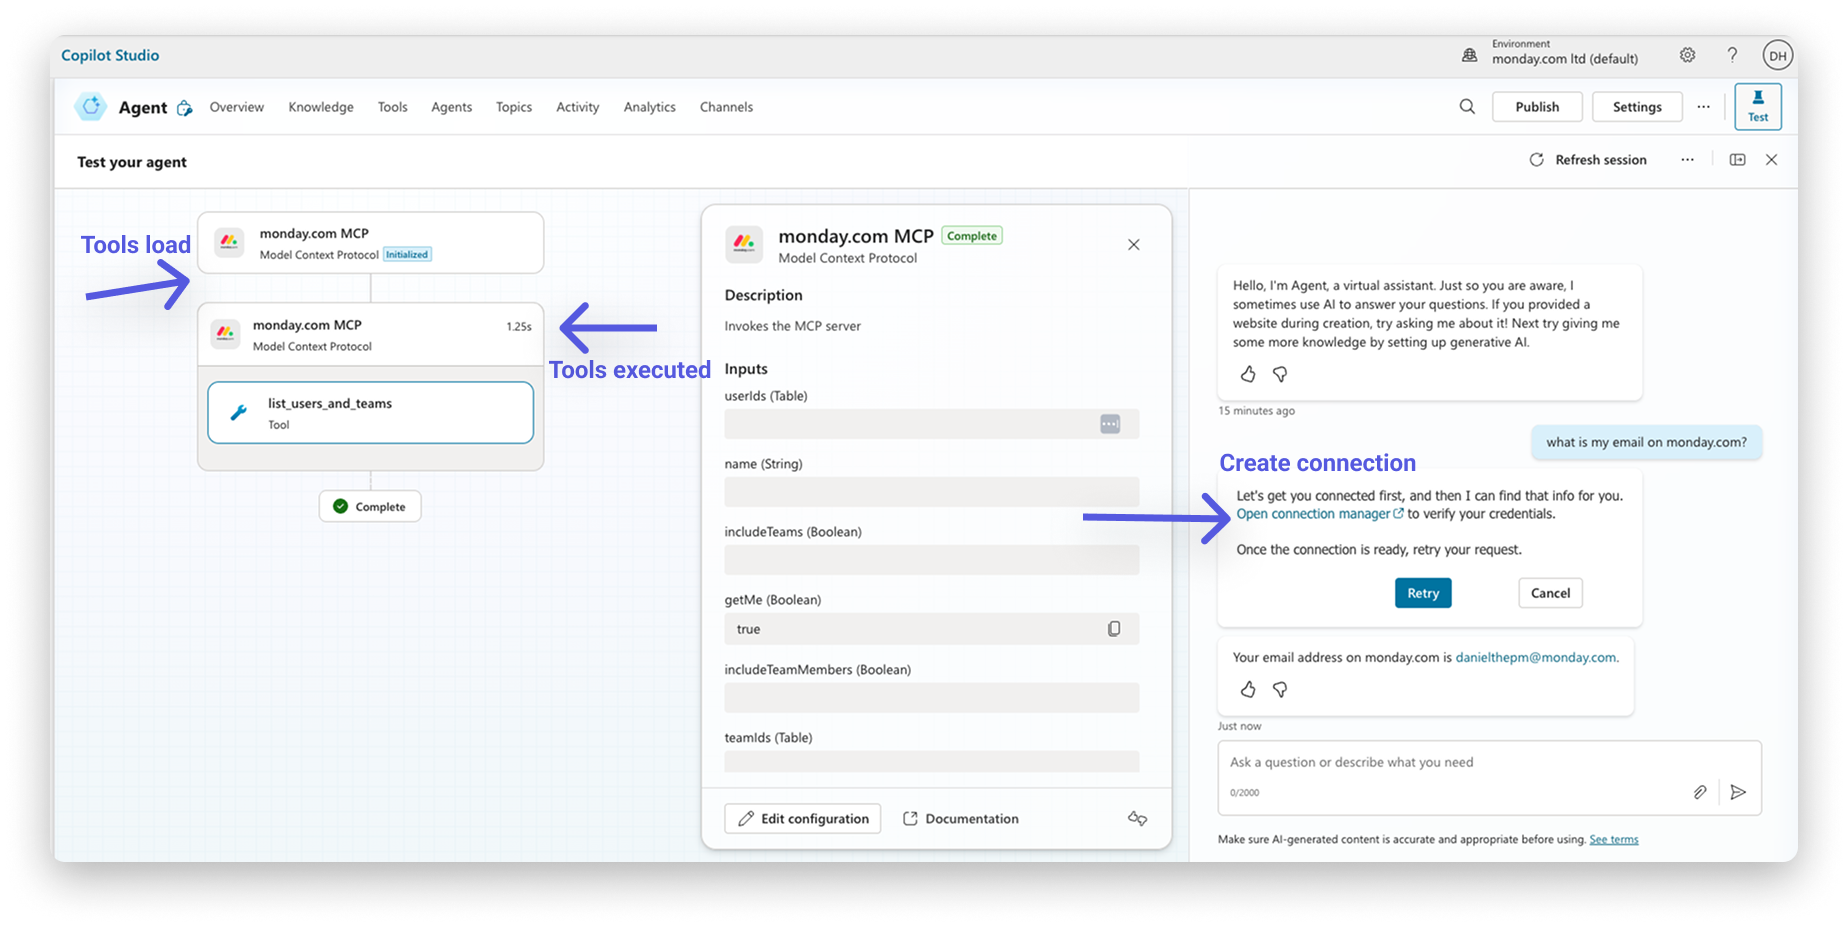Open the DH account avatar
Image resolution: width=1848 pixels, height=927 pixels.
click(x=1777, y=56)
